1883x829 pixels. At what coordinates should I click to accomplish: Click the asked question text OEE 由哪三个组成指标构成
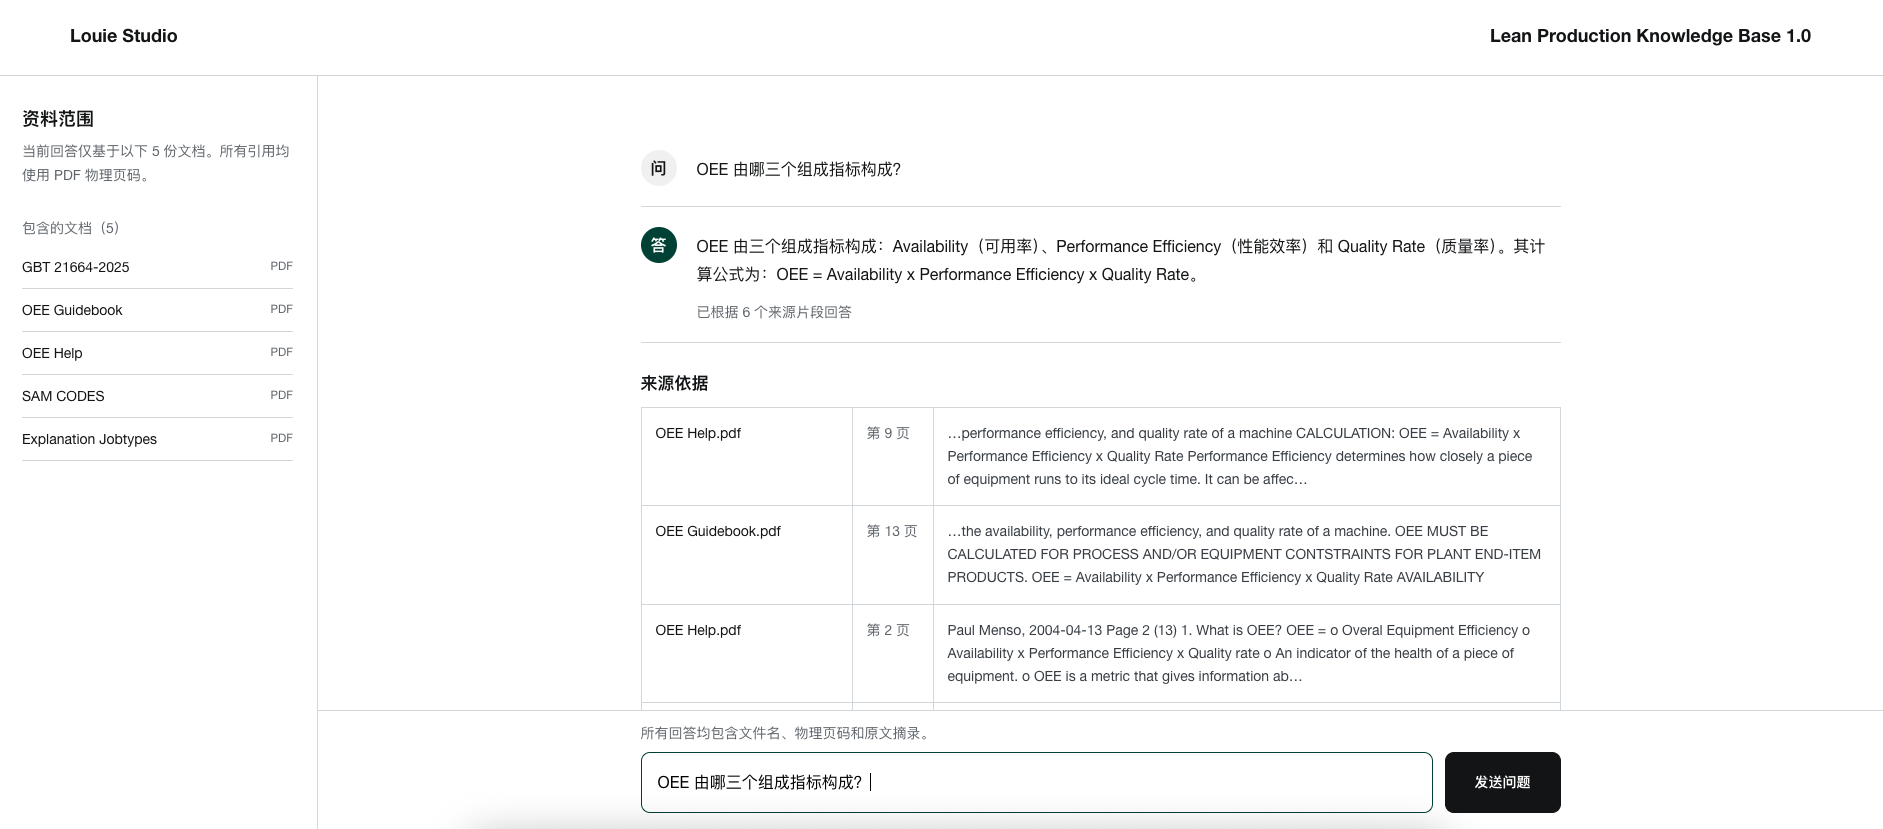coord(798,170)
